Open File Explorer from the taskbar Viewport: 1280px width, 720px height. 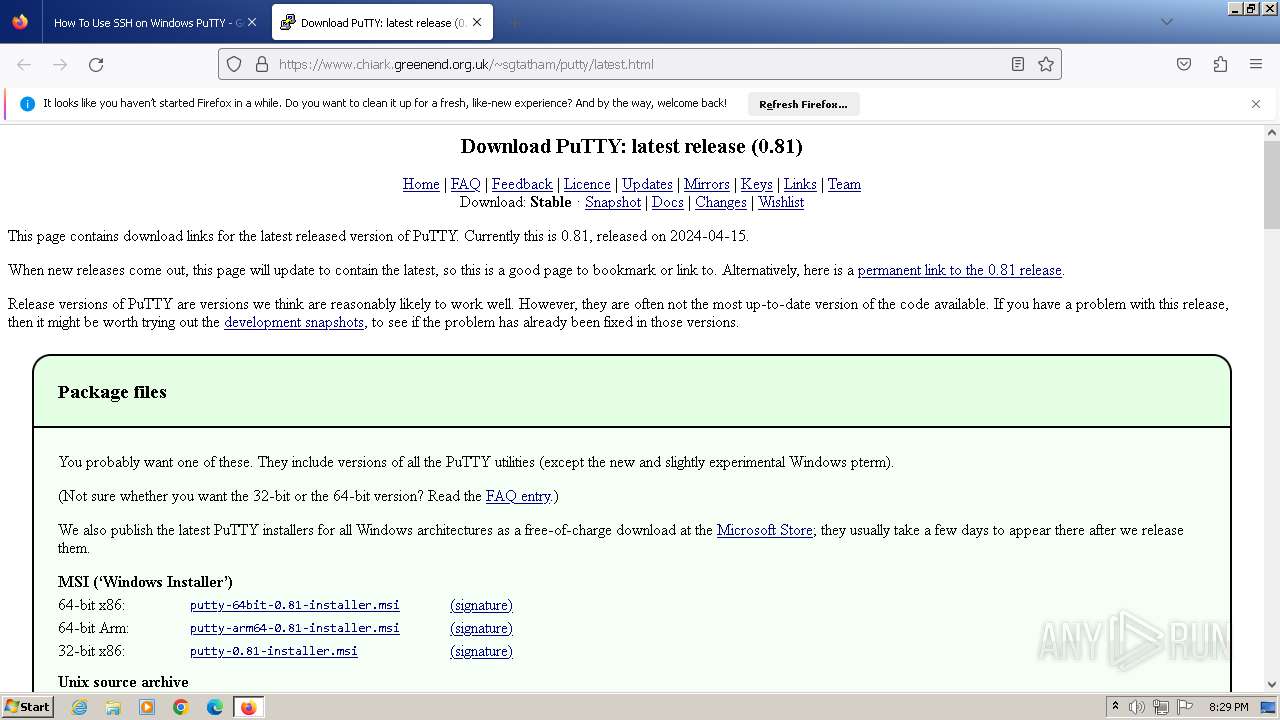[x=113, y=707]
